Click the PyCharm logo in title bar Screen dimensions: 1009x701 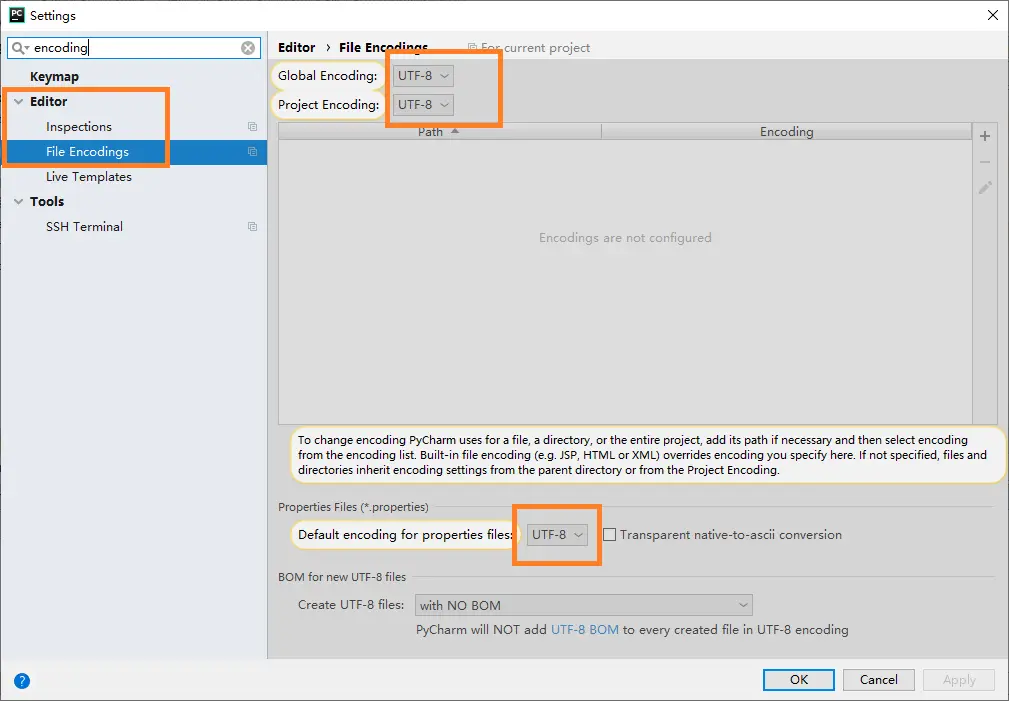pyautogui.click(x=16, y=15)
